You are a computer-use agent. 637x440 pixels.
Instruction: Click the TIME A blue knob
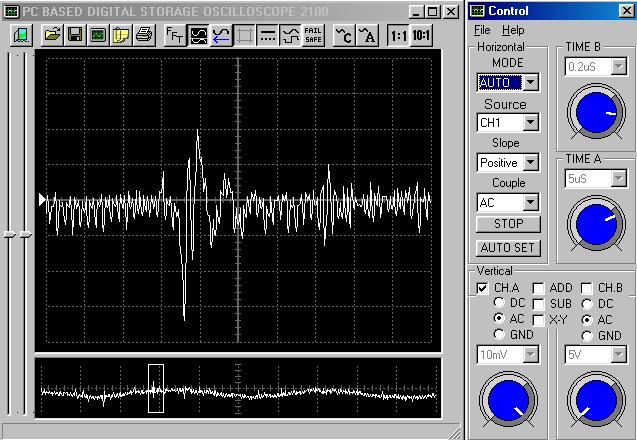point(594,224)
